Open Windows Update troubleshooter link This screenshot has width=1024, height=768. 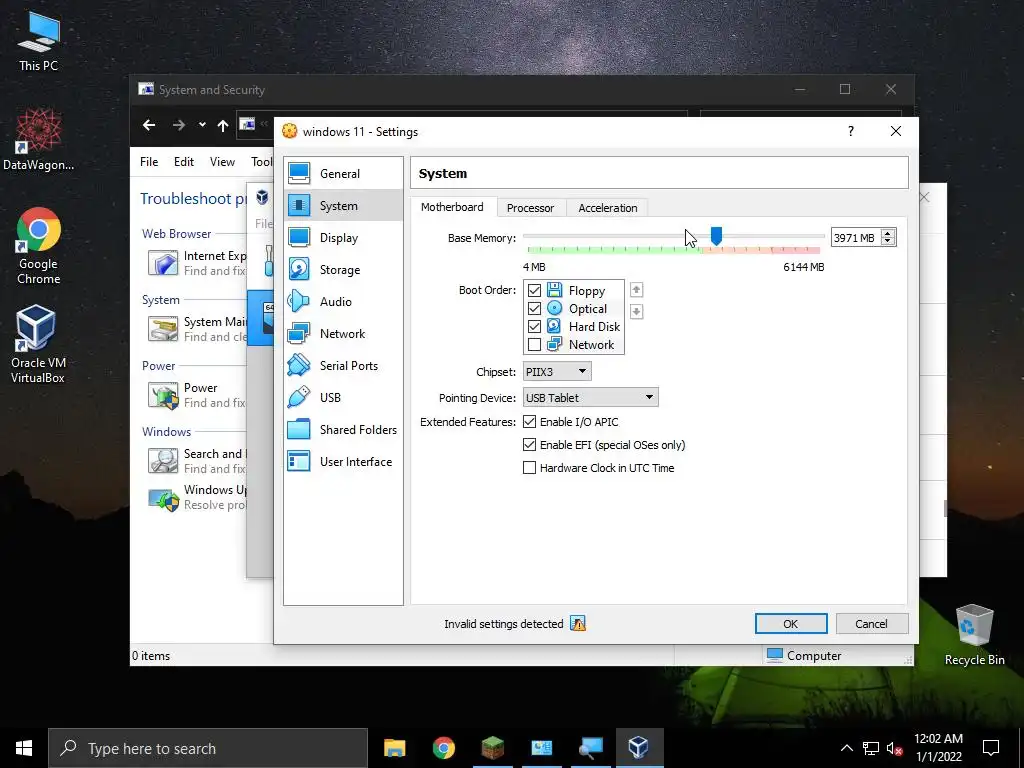tap(215, 489)
